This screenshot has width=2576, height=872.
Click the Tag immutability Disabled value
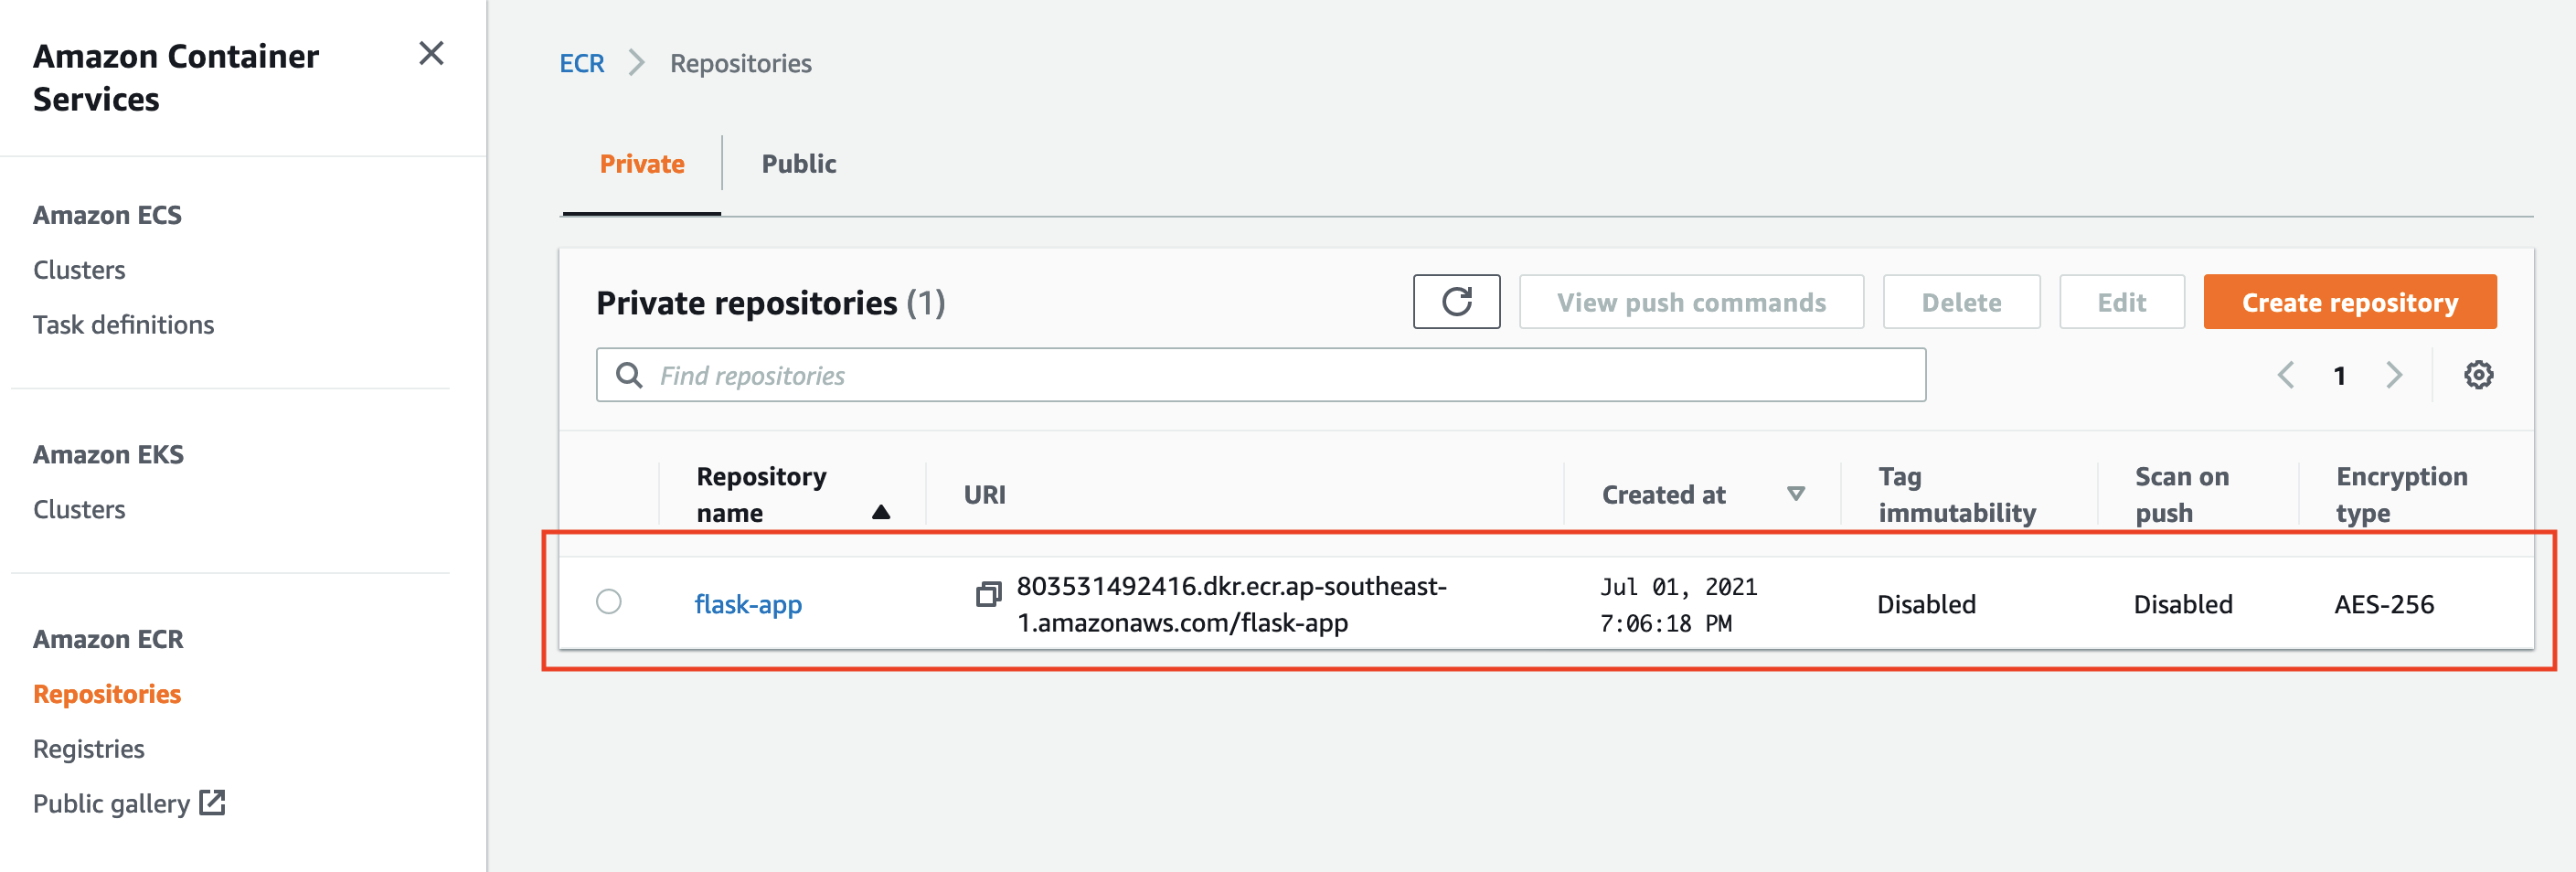point(1926,604)
